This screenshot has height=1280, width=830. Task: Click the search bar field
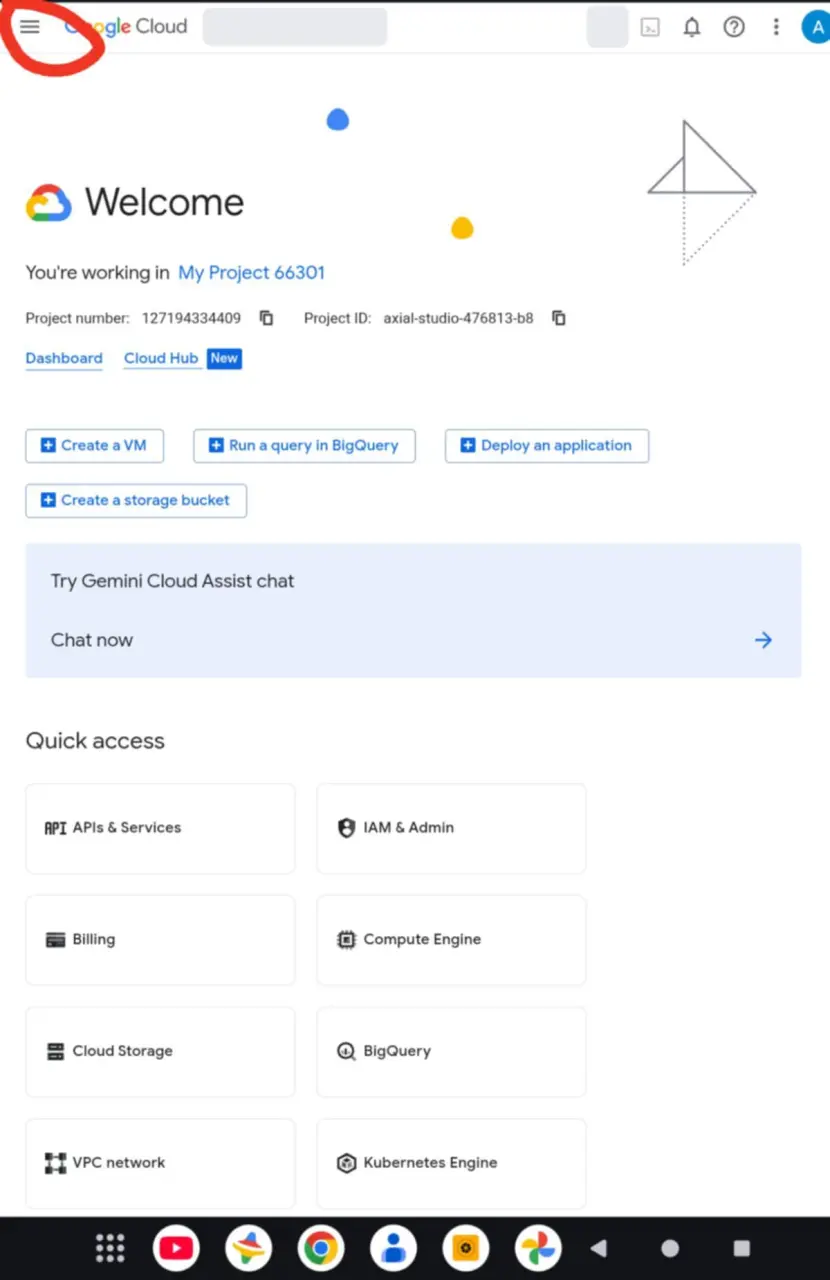295,27
